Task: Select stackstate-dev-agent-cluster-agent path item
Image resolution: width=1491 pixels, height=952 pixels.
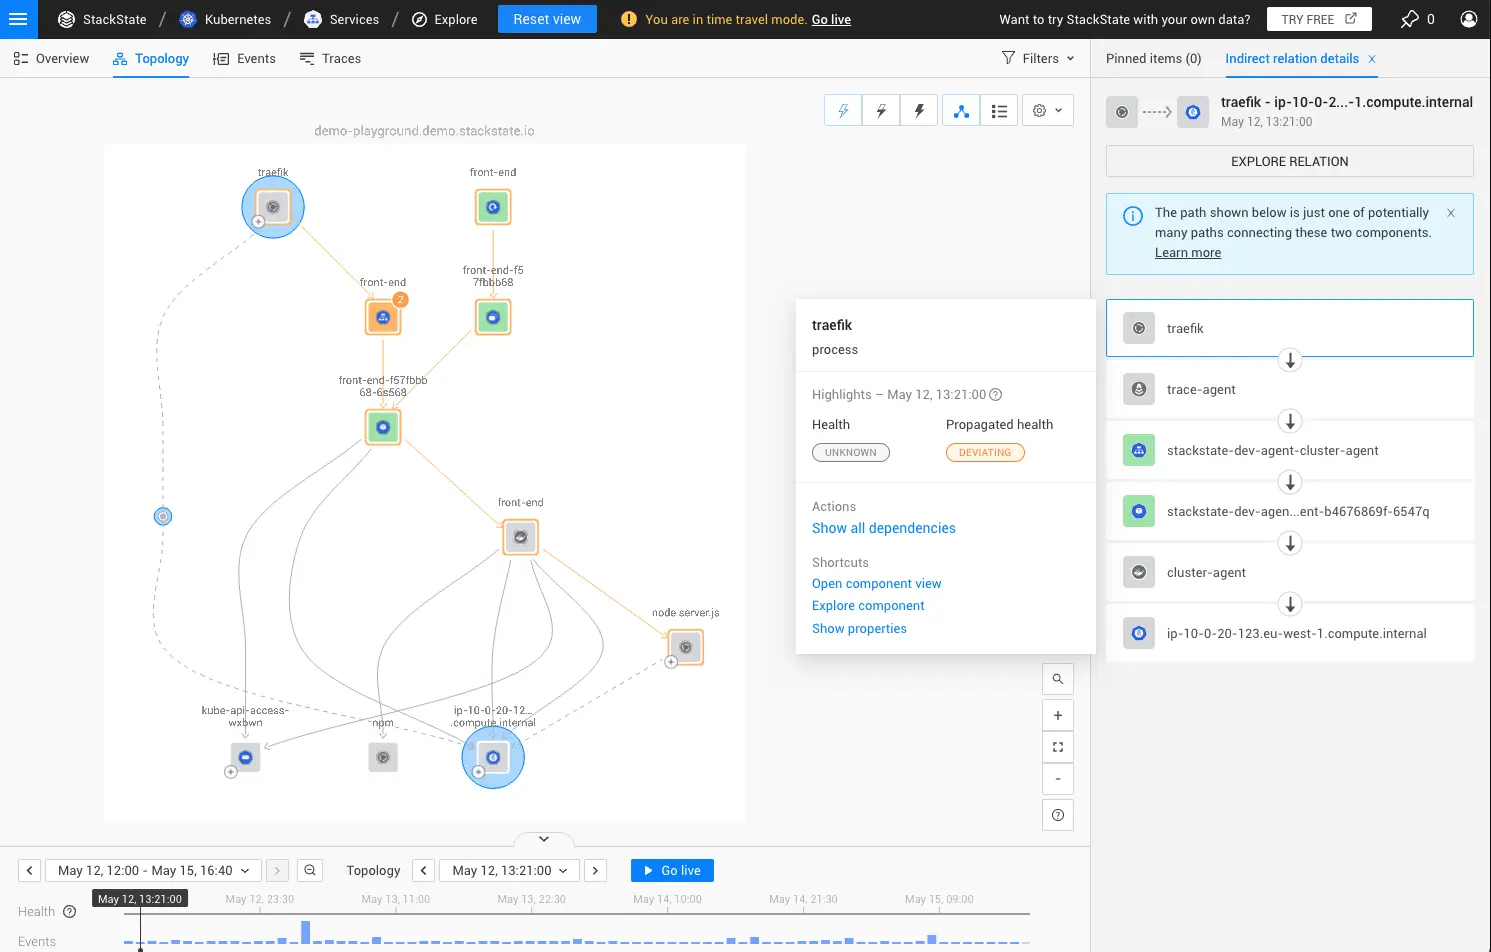Action: pyautogui.click(x=1289, y=450)
